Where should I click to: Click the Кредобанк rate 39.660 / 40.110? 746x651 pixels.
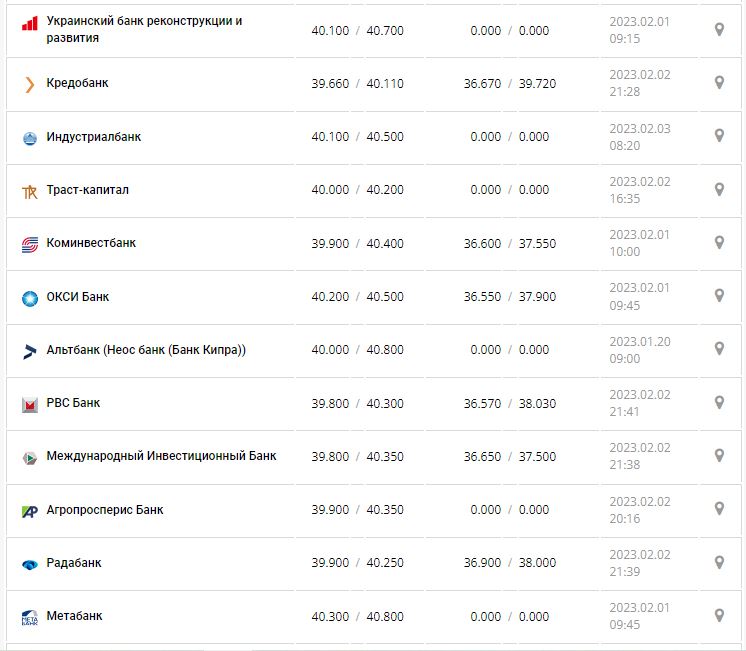[357, 84]
